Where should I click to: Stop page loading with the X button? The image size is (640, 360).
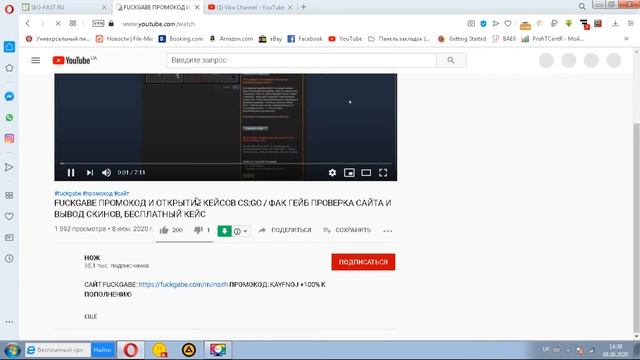coord(58,24)
